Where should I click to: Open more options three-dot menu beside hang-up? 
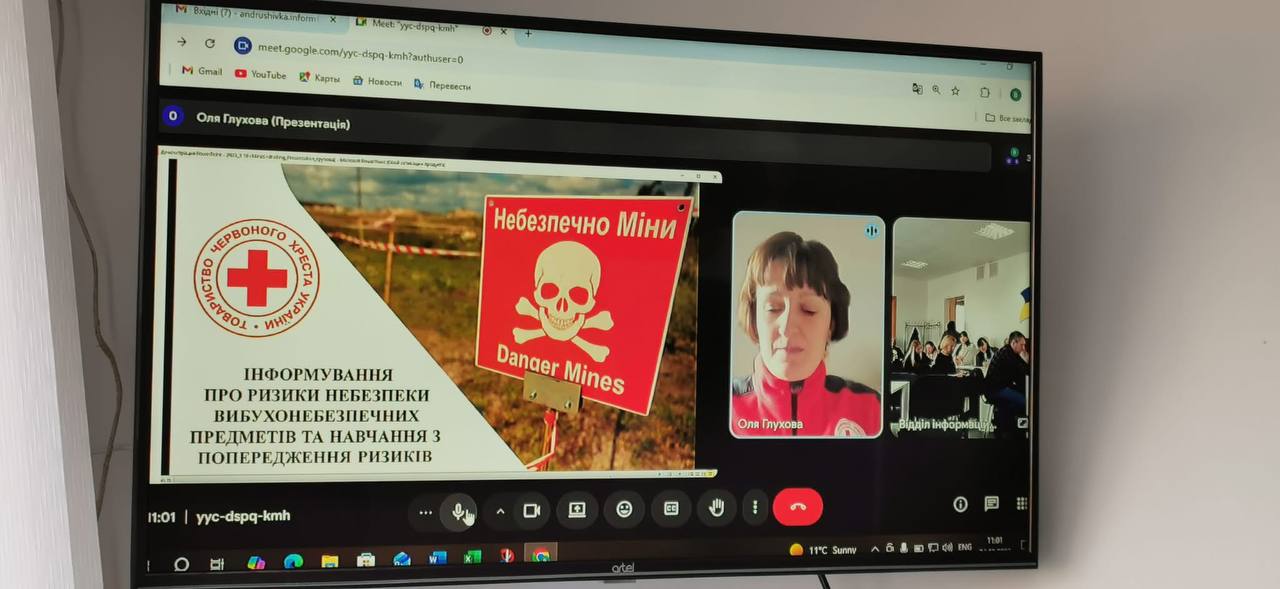coord(755,507)
